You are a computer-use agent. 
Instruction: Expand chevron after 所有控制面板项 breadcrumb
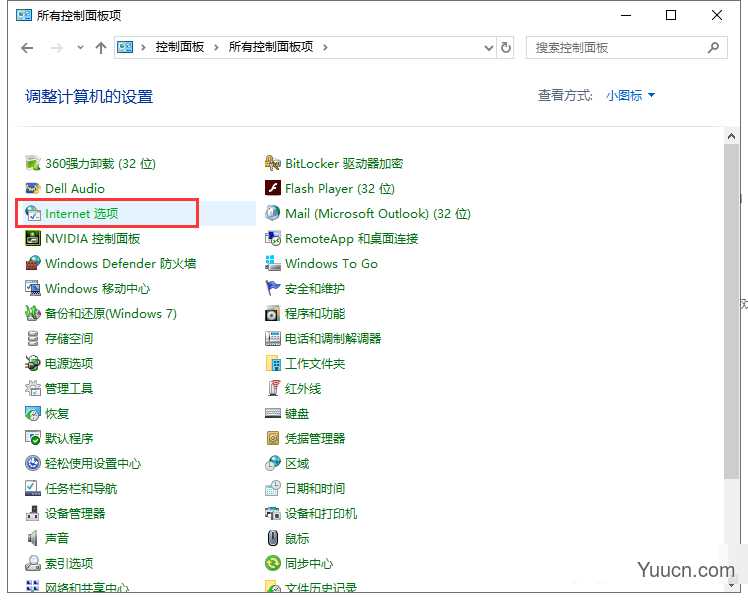325,47
